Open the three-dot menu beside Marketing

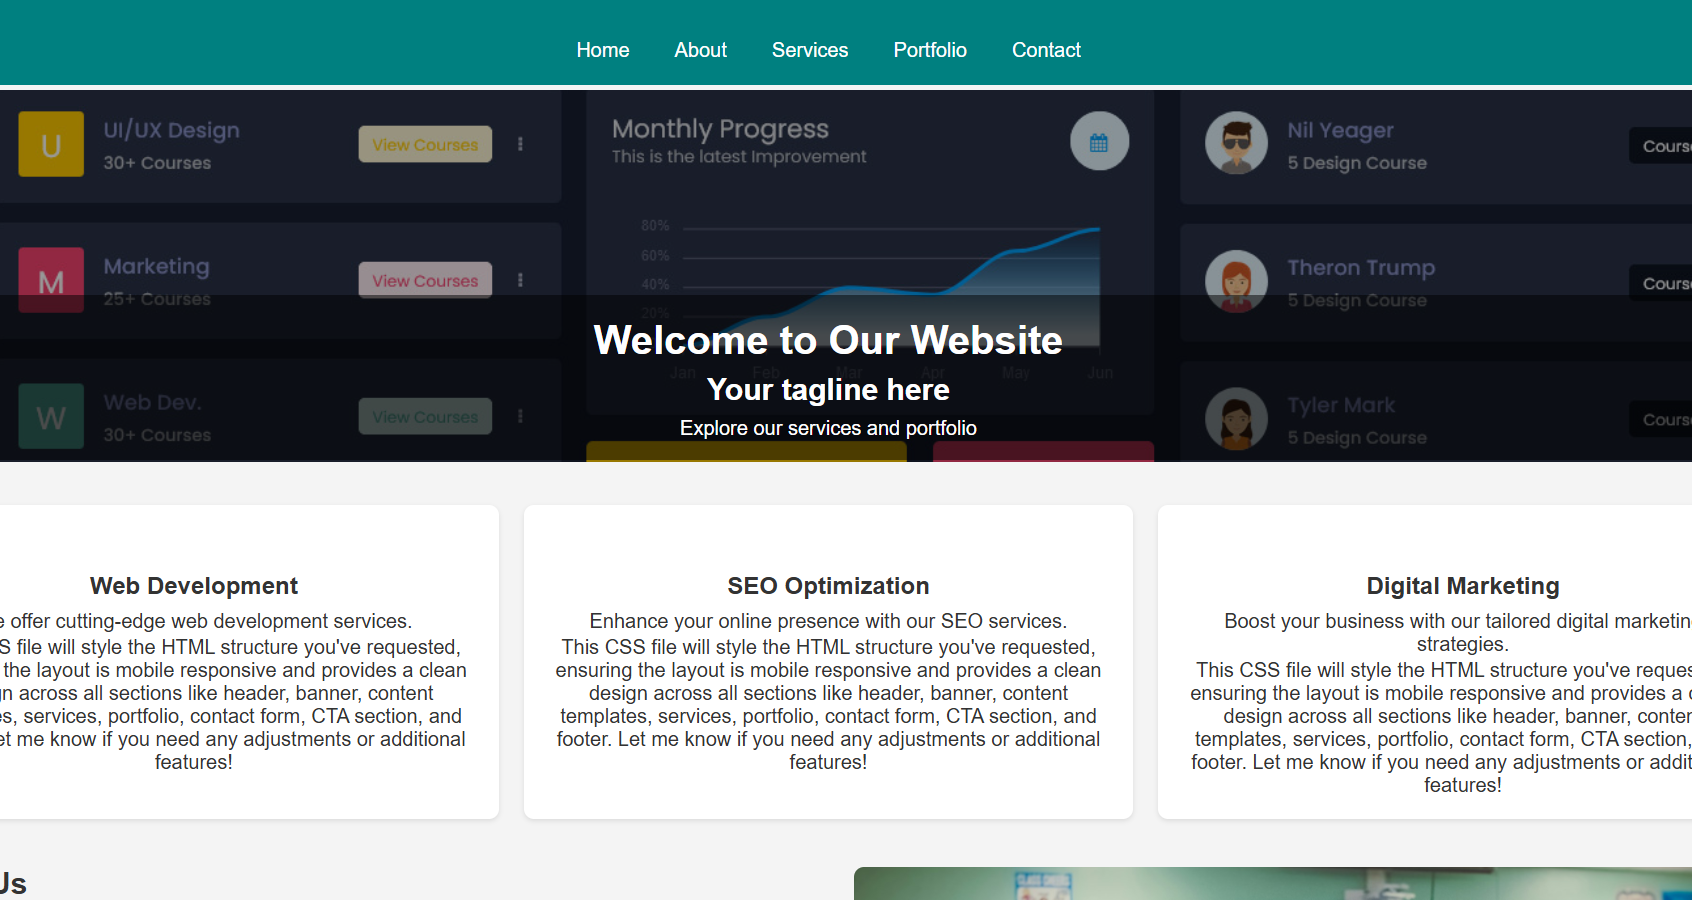(520, 280)
